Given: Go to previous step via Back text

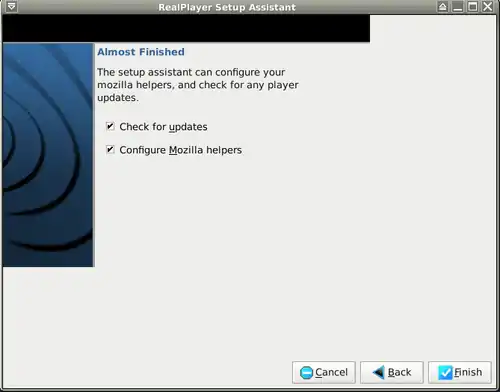Looking at the screenshot, I should [399, 372].
